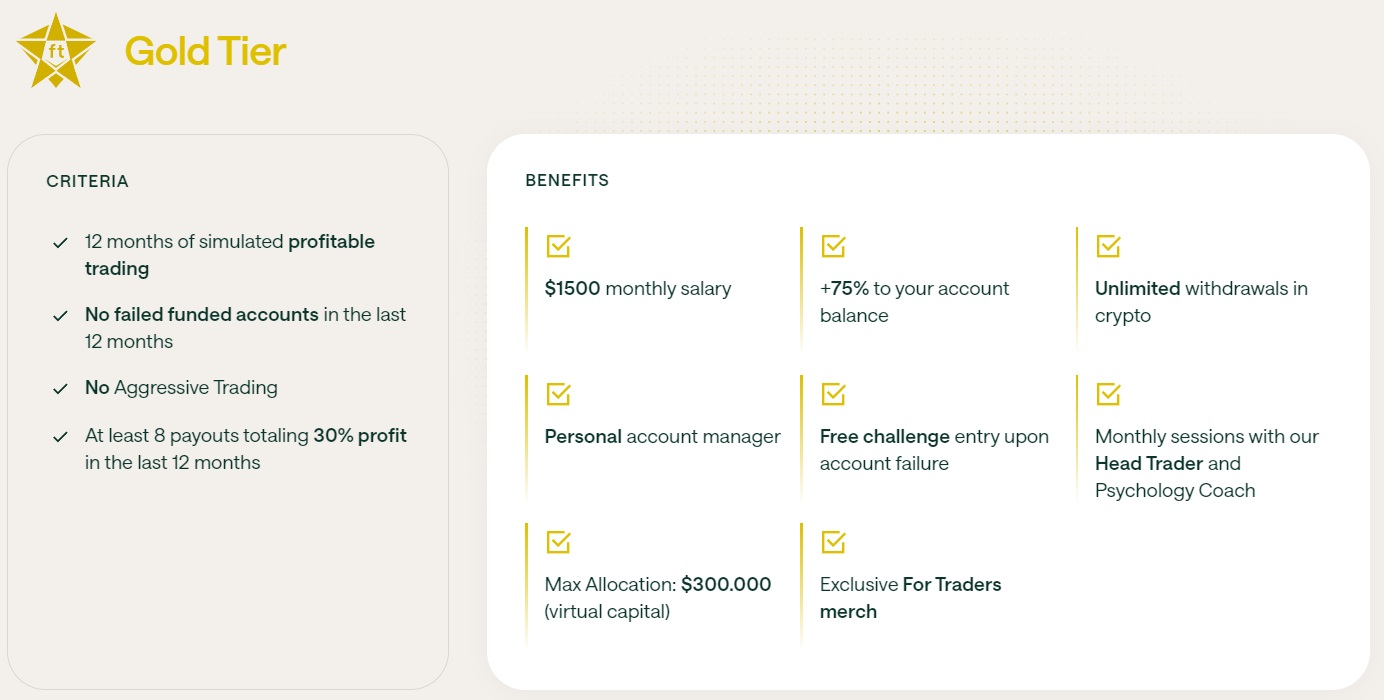Viewport: 1384px width, 700px height.
Task: Click checkbox icon above Max Allocation
Action: coord(558,542)
